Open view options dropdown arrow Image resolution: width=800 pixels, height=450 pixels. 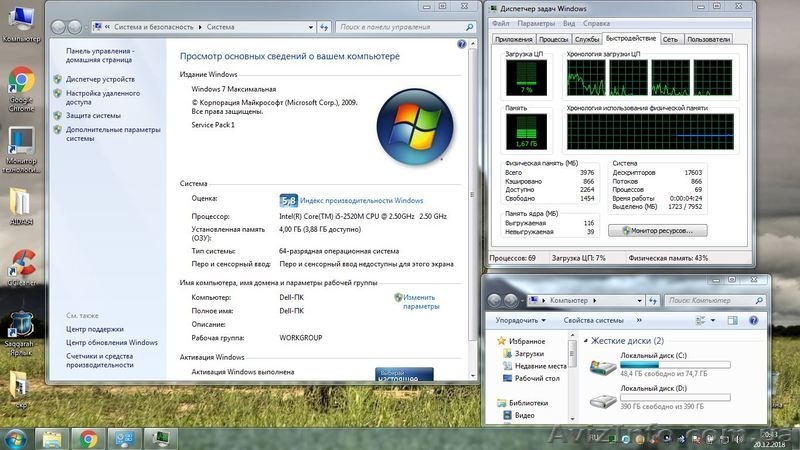pyautogui.click(x=713, y=320)
